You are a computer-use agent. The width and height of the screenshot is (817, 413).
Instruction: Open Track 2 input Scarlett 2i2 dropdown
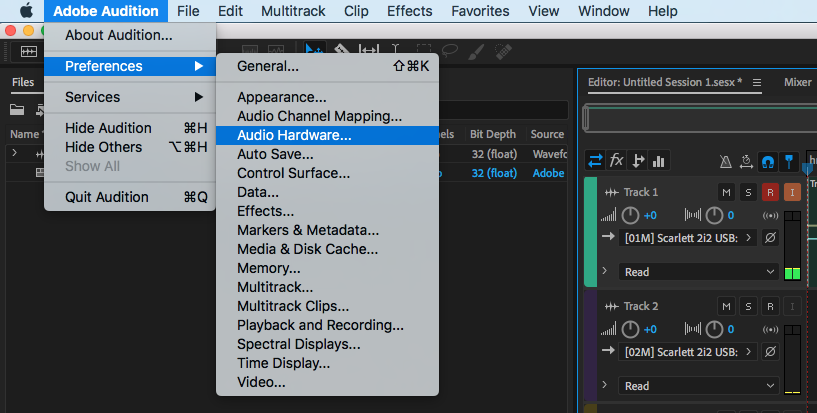688,352
